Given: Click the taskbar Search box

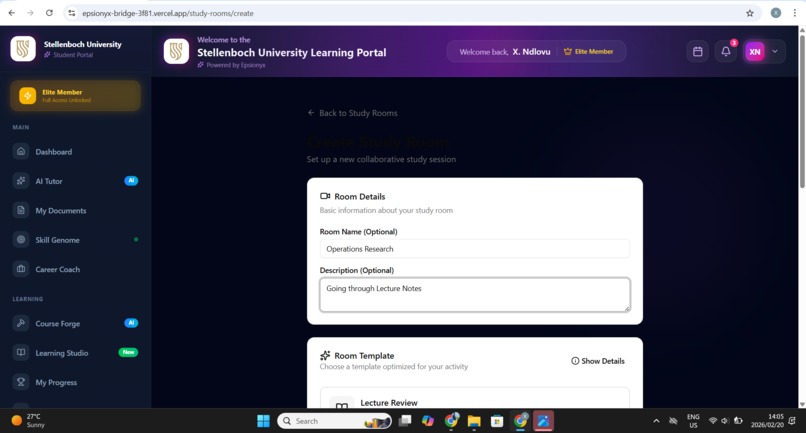Looking at the screenshot, I should tap(335, 421).
